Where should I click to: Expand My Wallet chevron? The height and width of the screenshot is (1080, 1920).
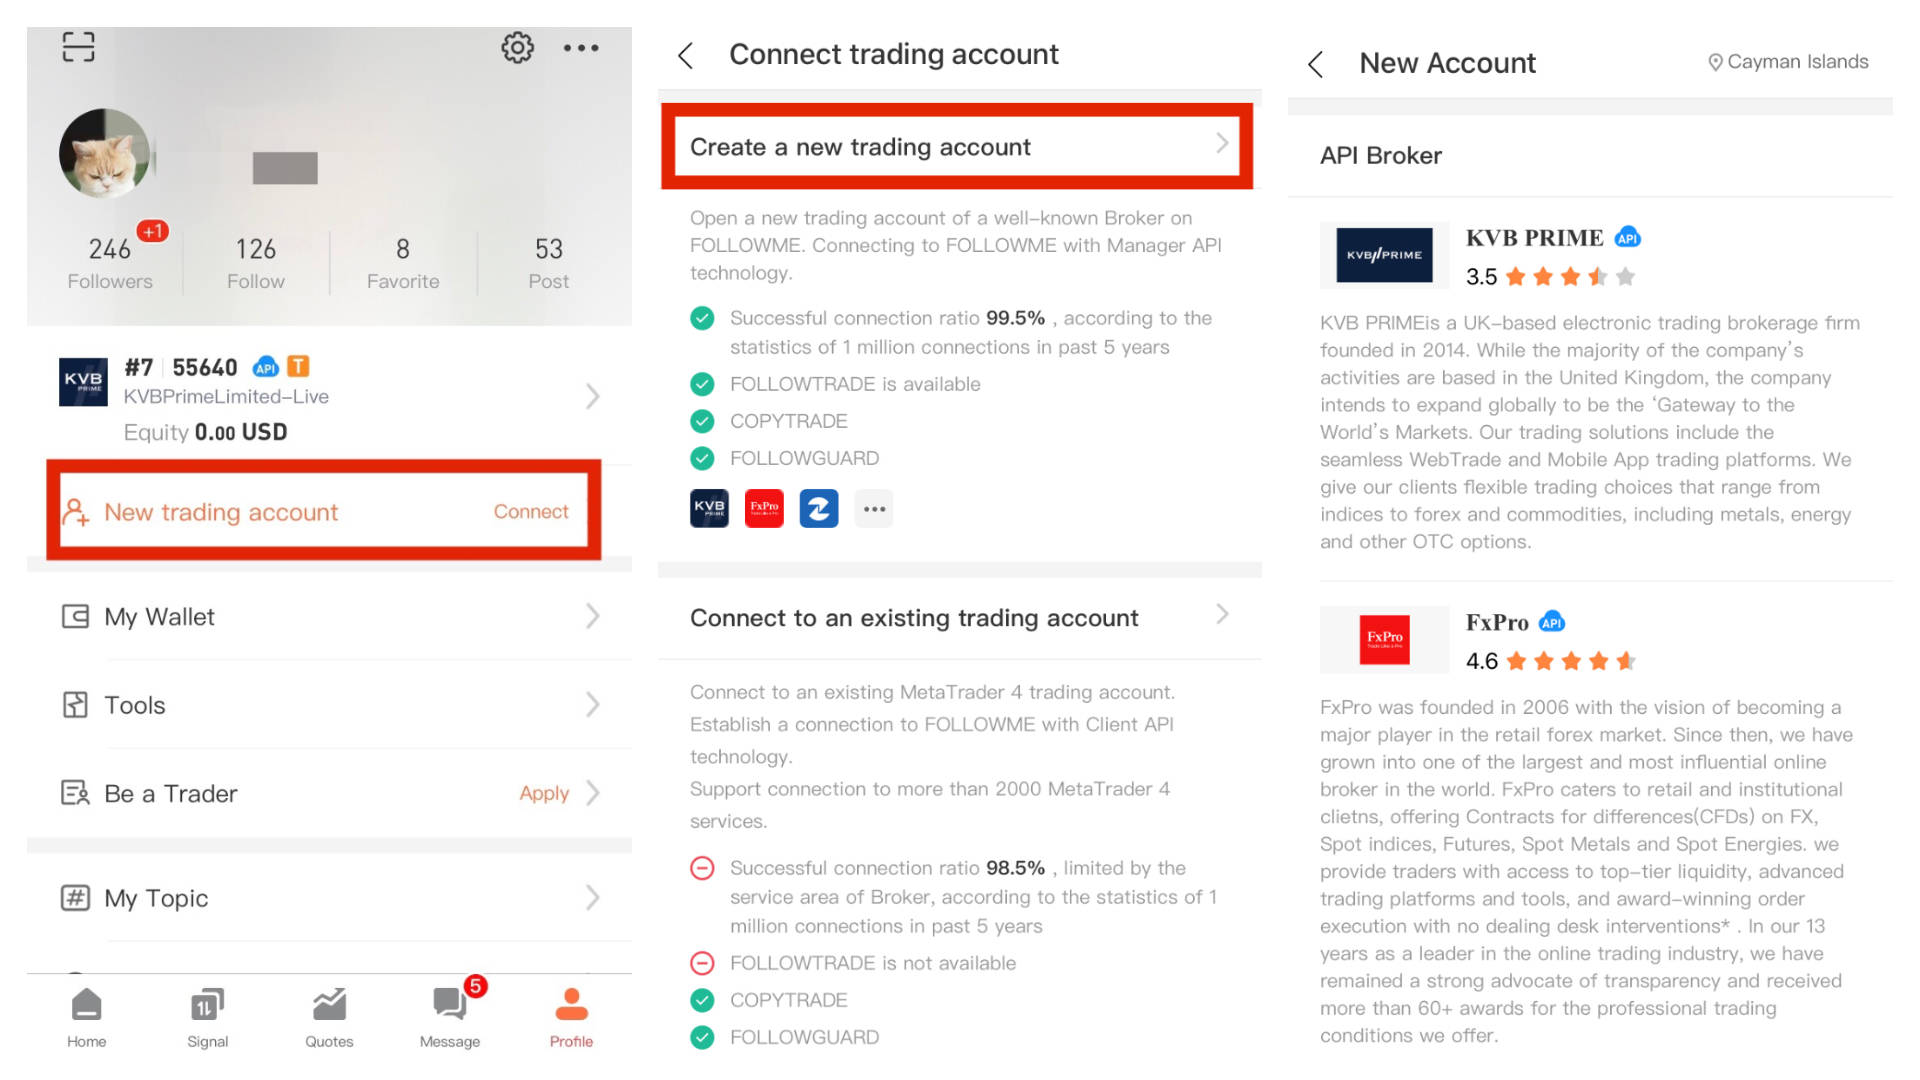coord(593,616)
